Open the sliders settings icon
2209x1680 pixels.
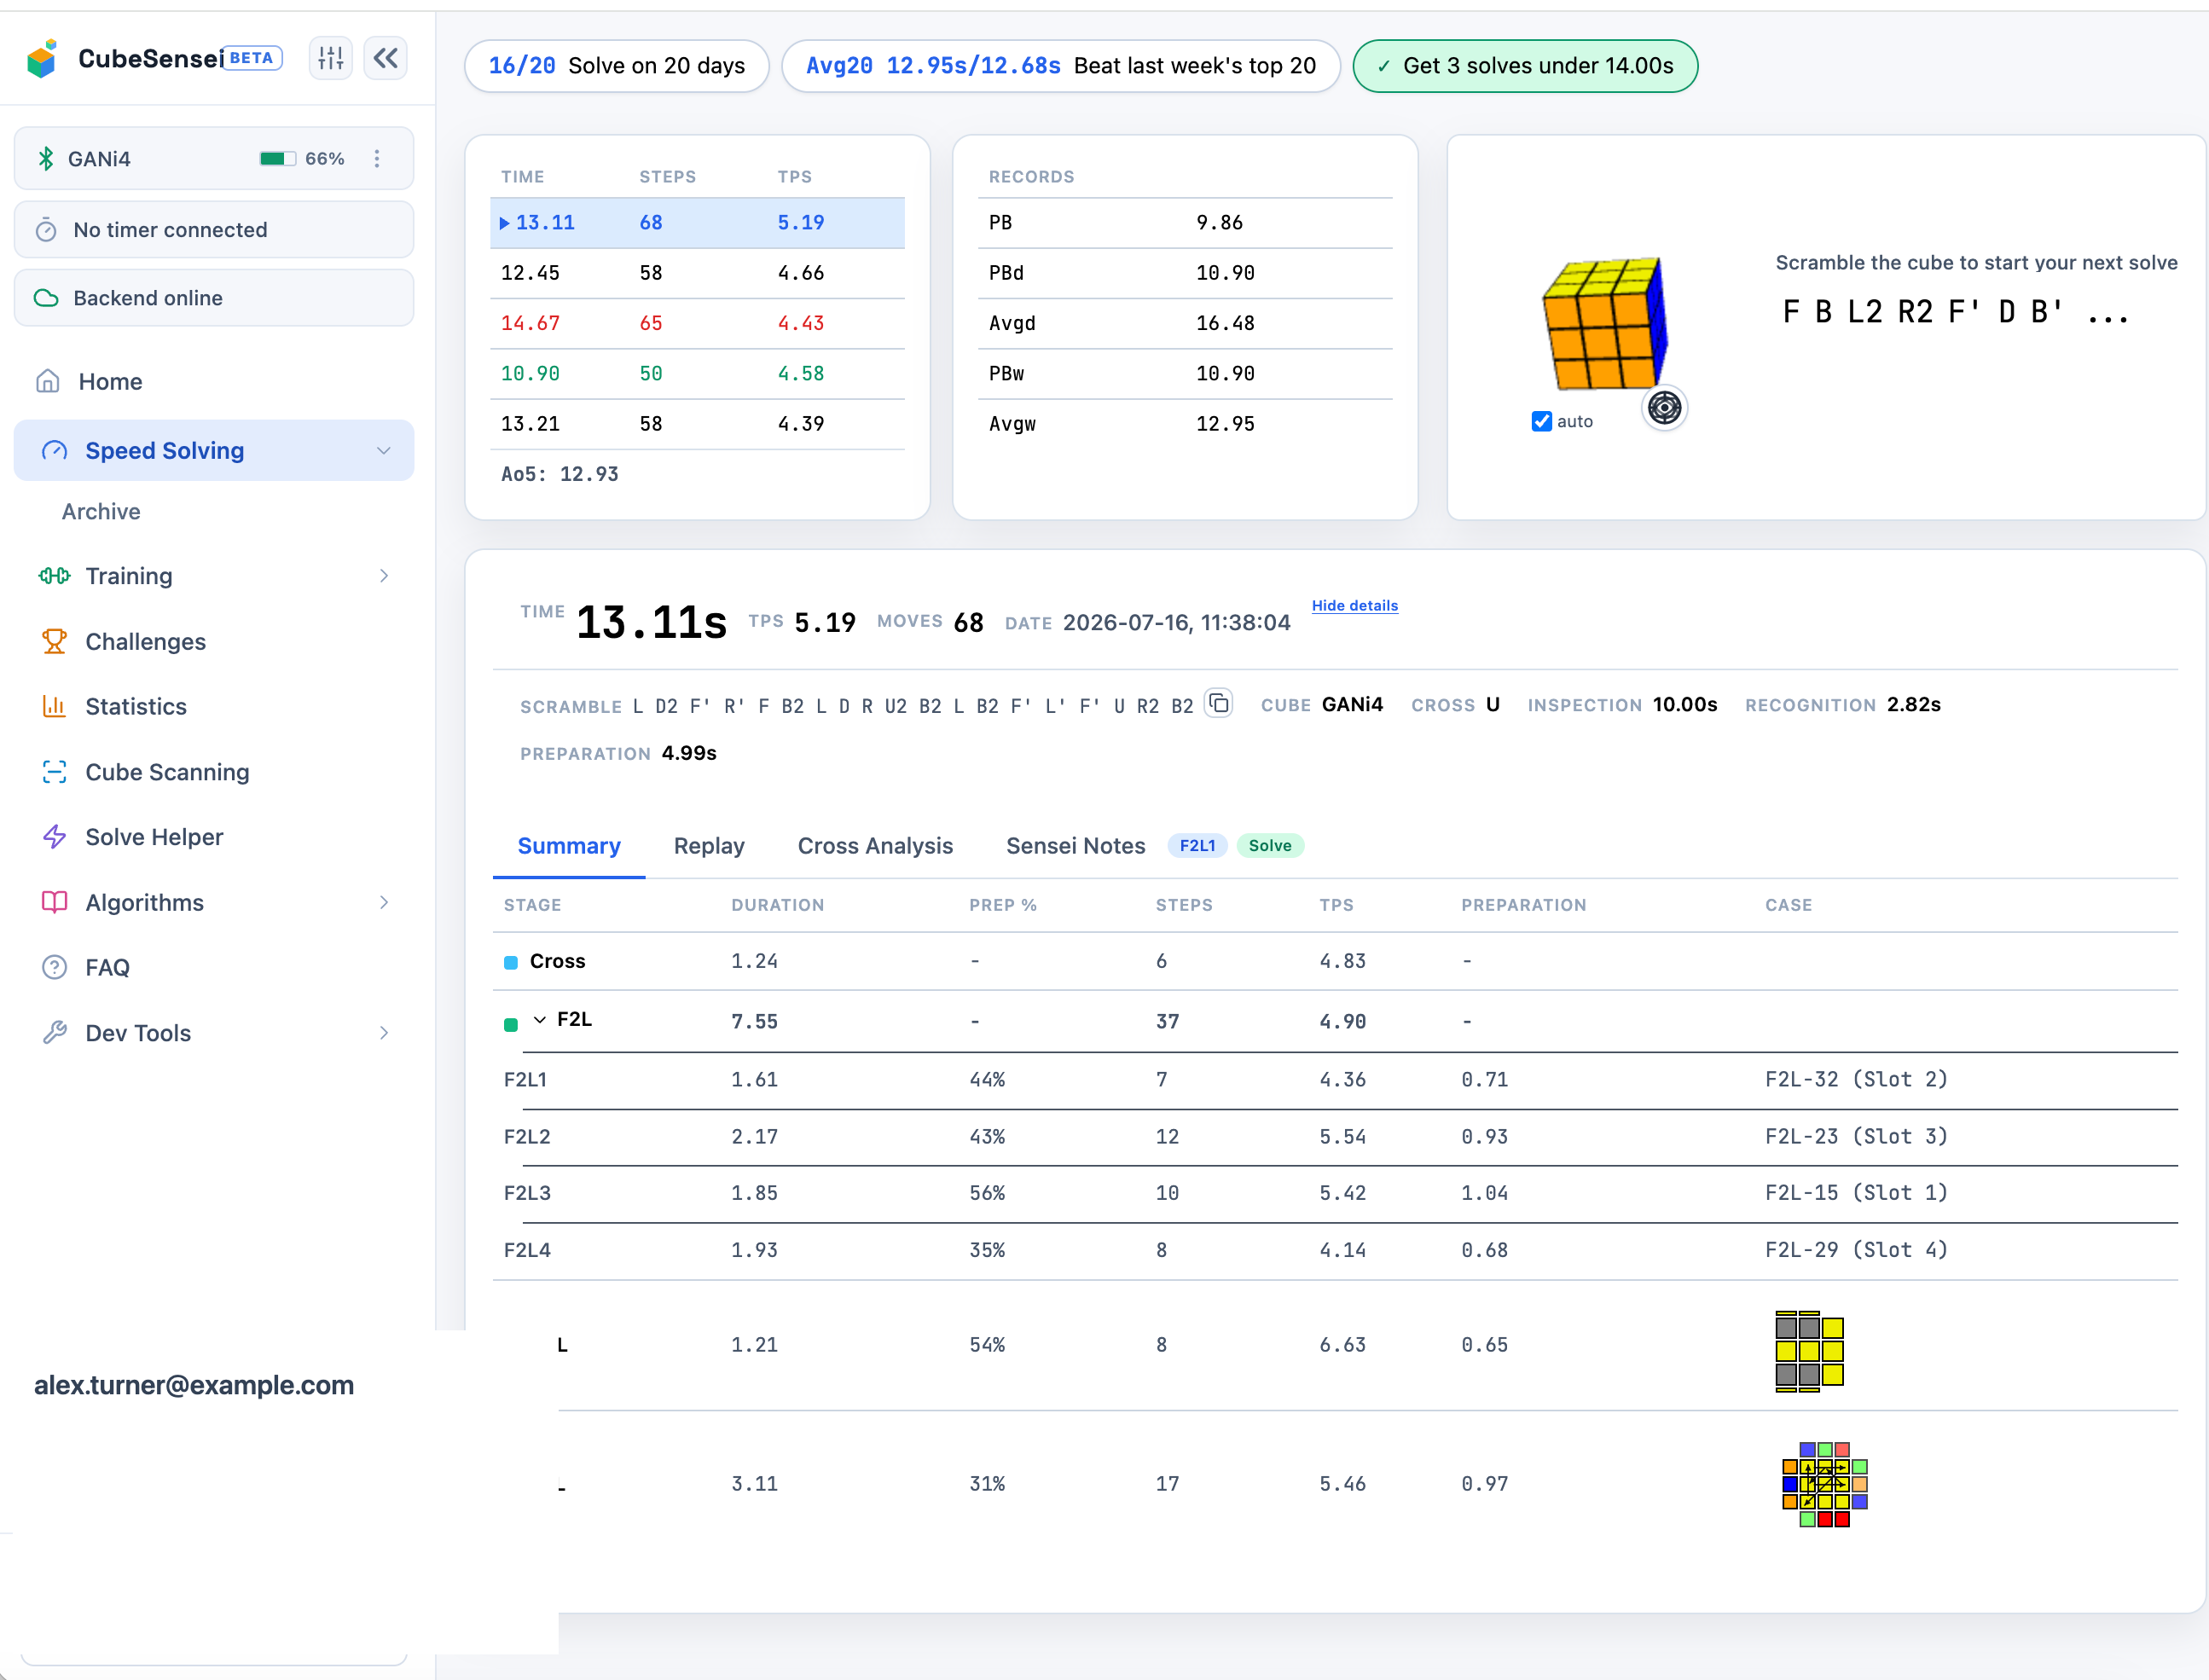pyautogui.click(x=331, y=59)
